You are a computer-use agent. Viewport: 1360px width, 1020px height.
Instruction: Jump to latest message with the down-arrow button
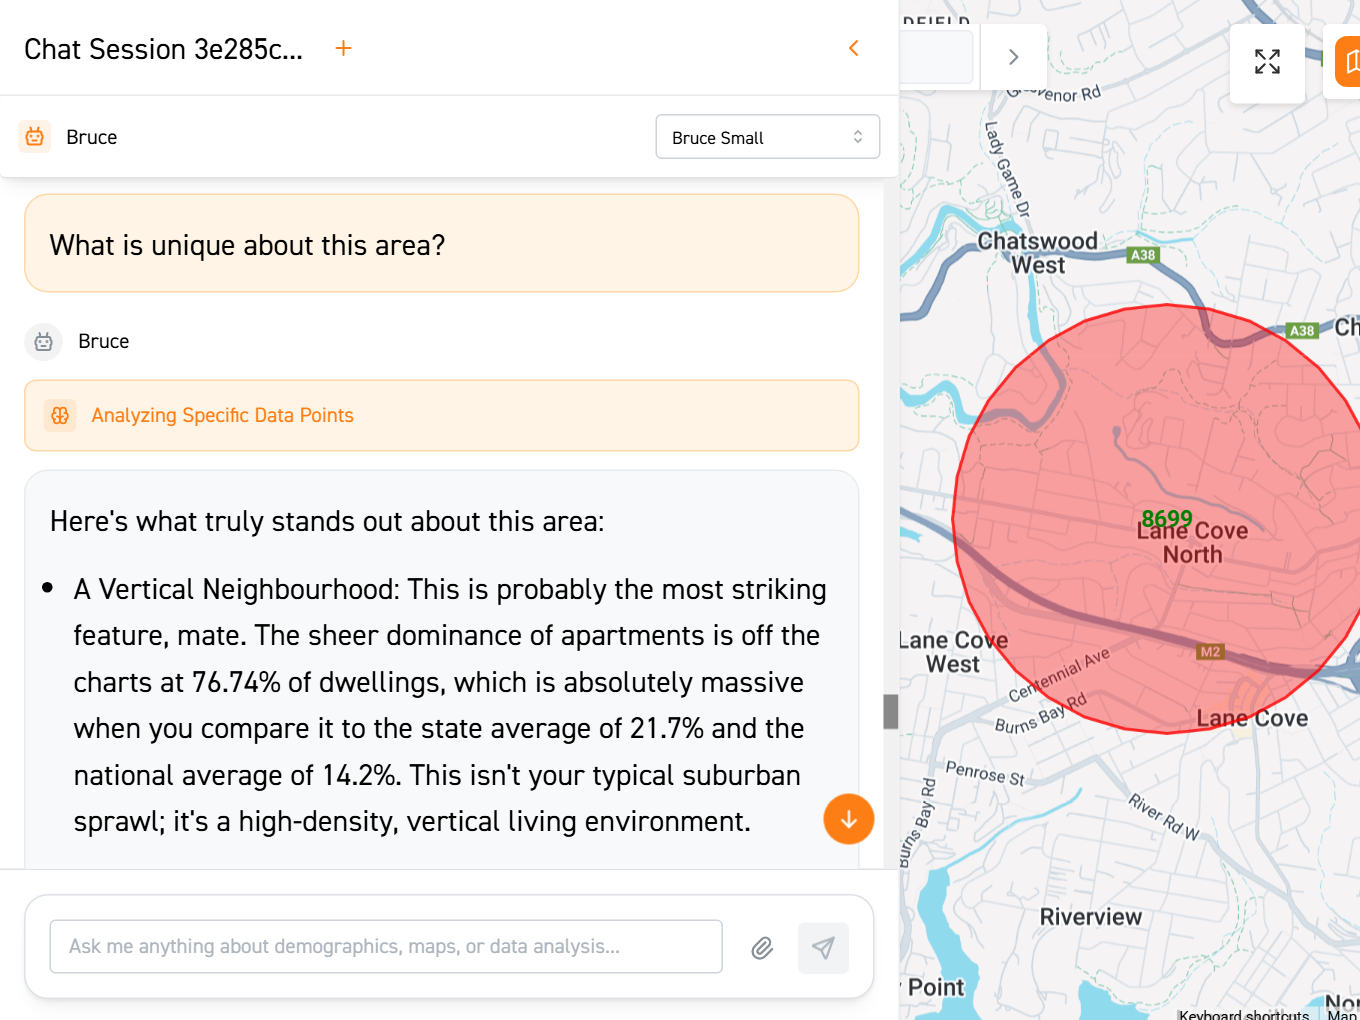pyautogui.click(x=848, y=819)
